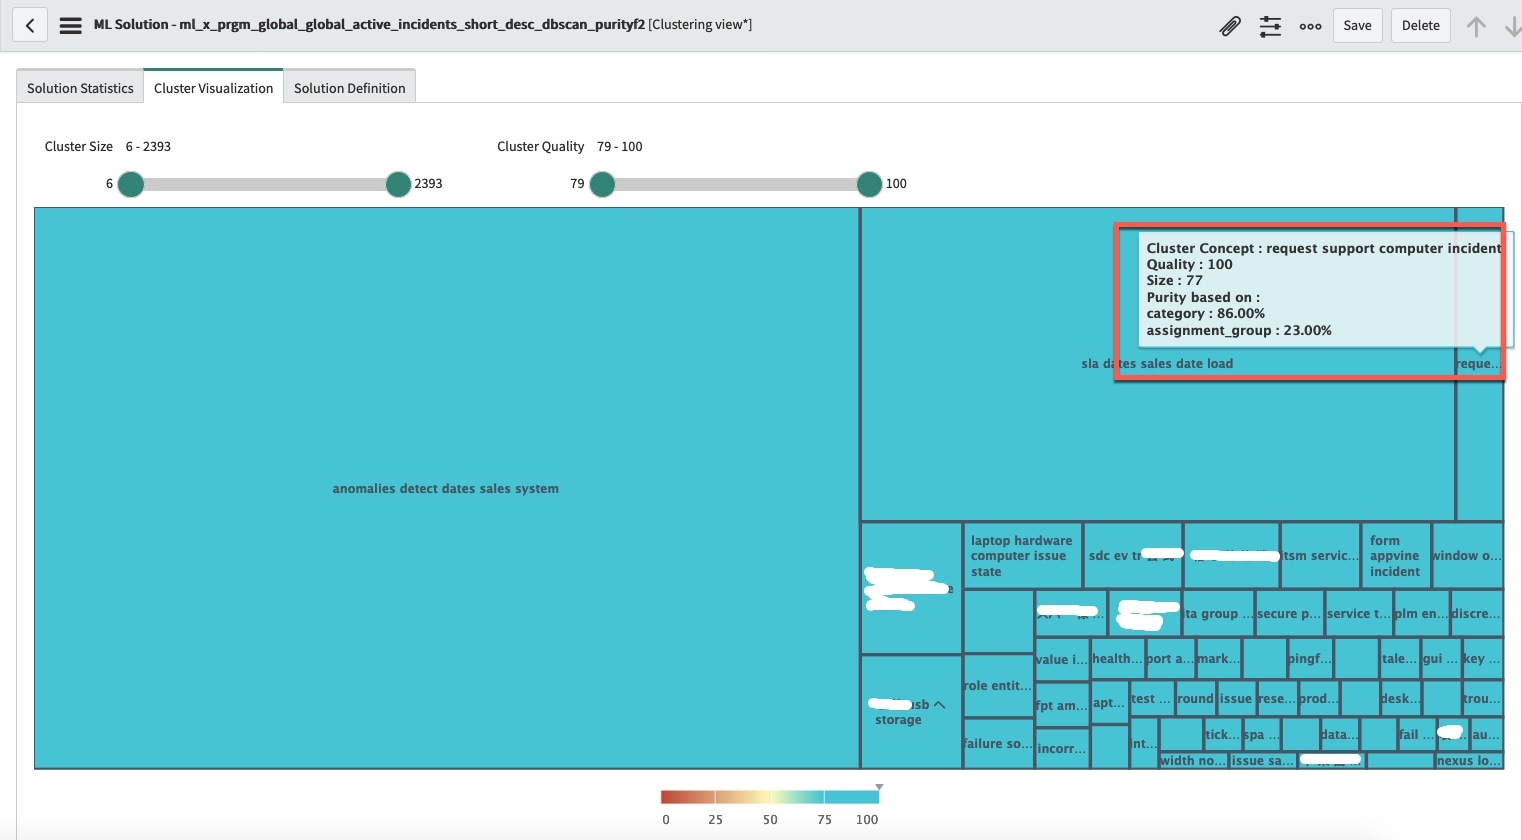Click the back arrow at top left

tap(30, 24)
